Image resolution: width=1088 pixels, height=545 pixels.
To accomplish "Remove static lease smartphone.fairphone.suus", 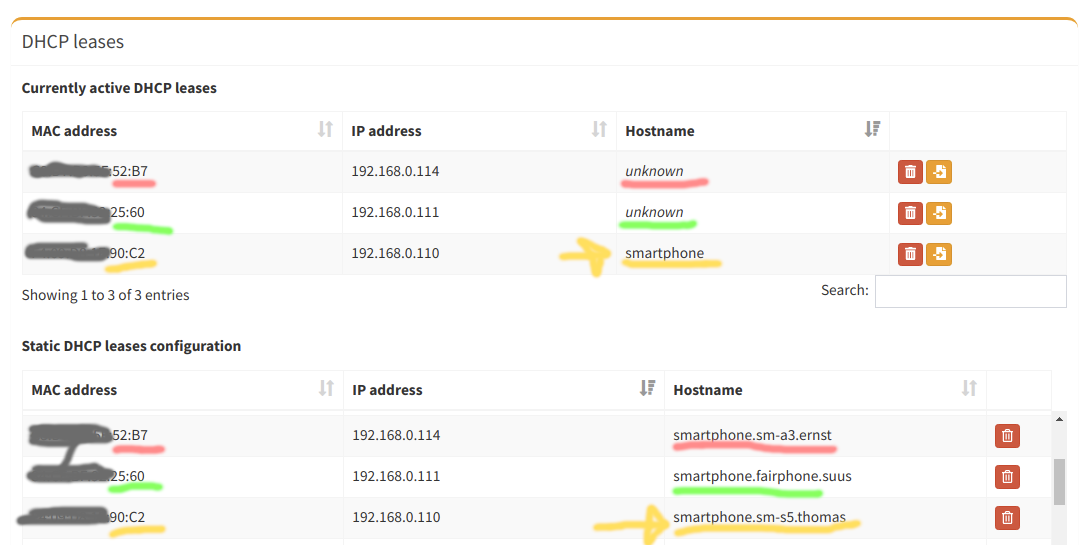I will coord(1007,476).
